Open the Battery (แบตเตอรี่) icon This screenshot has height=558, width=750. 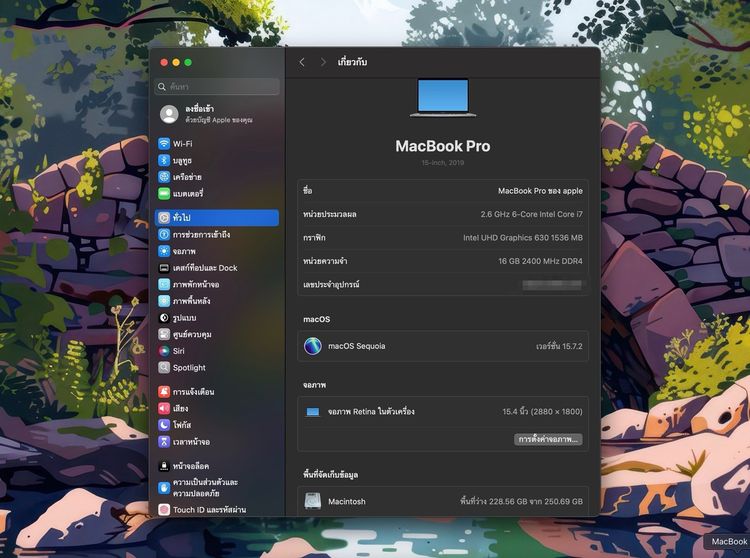pos(164,194)
